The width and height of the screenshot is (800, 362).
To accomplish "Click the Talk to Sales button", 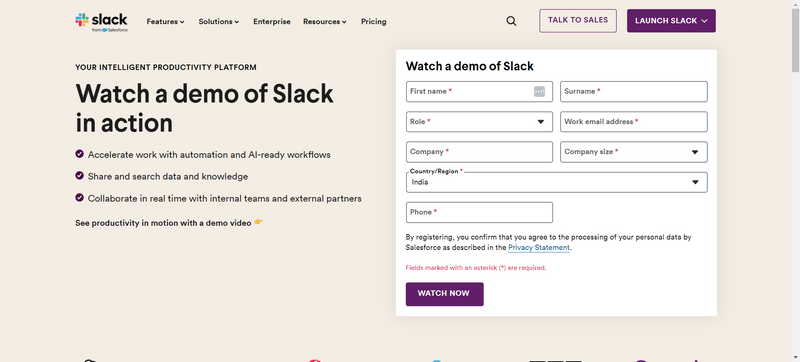I will click(x=578, y=20).
